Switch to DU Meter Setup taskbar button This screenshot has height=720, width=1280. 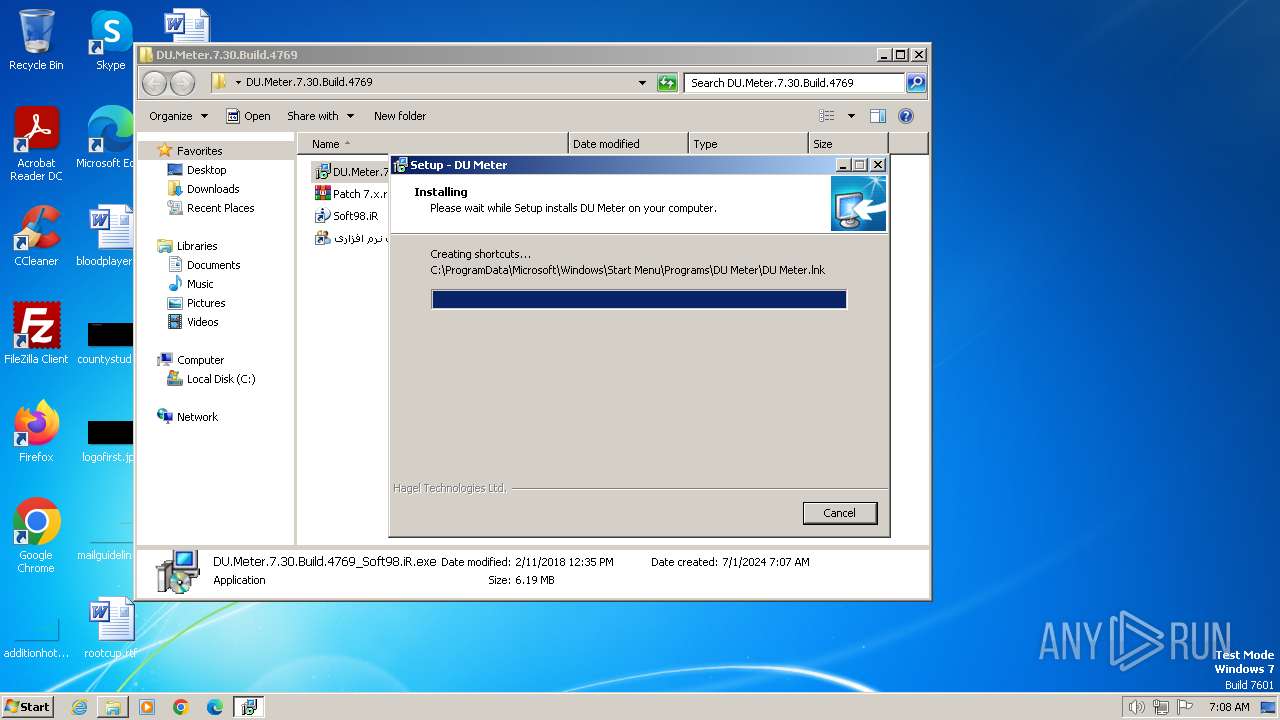pos(249,707)
